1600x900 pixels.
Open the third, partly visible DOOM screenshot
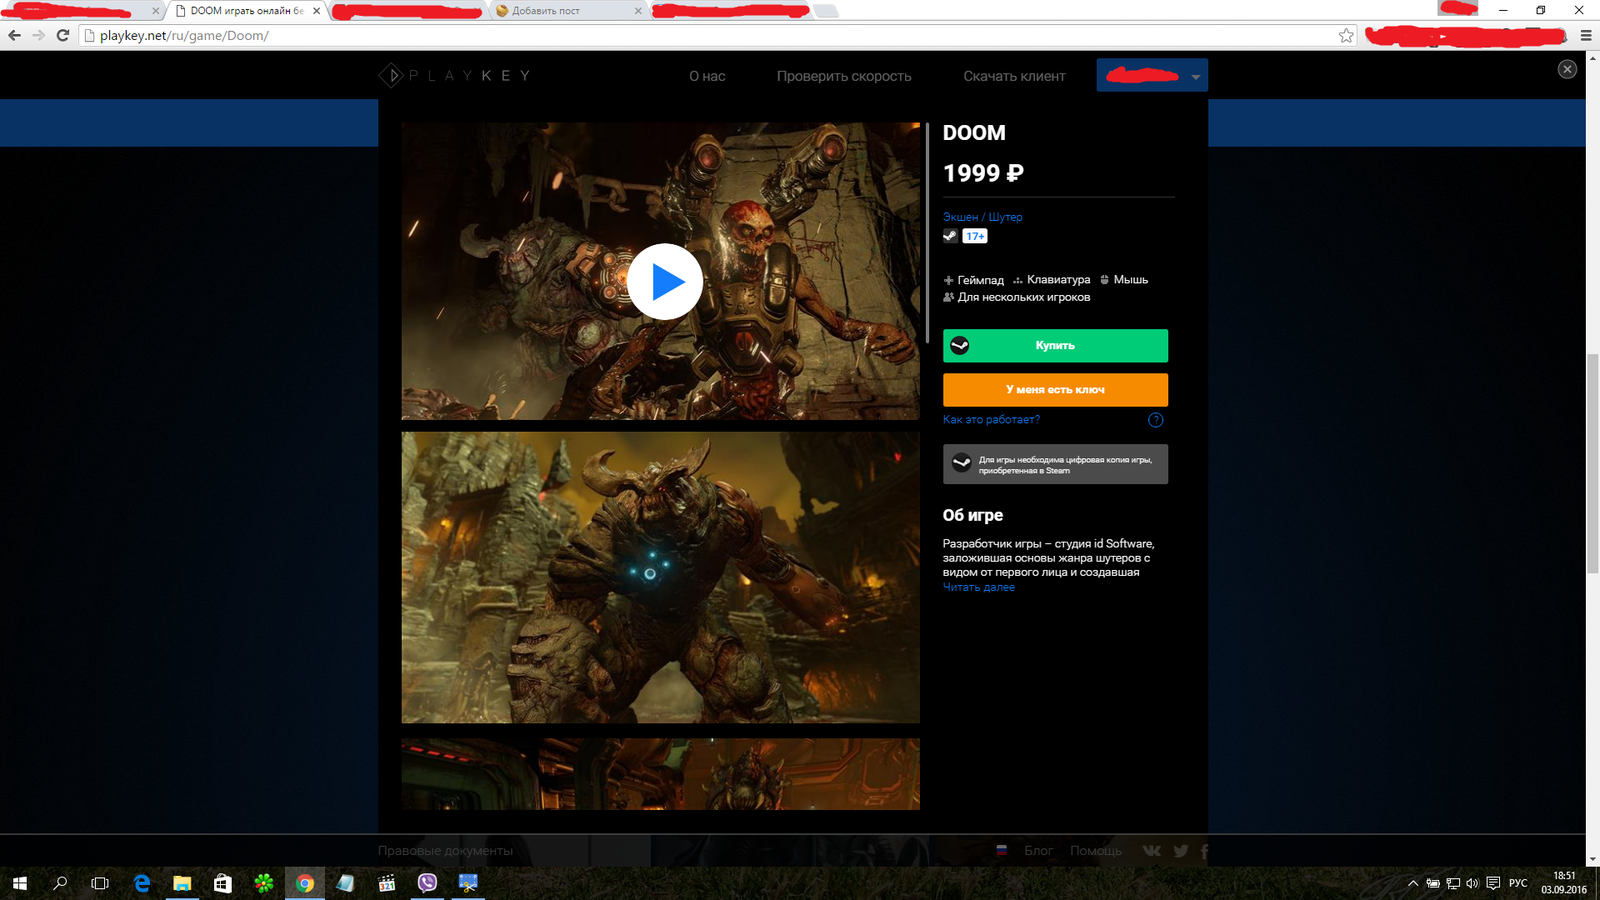tap(660, 774)
